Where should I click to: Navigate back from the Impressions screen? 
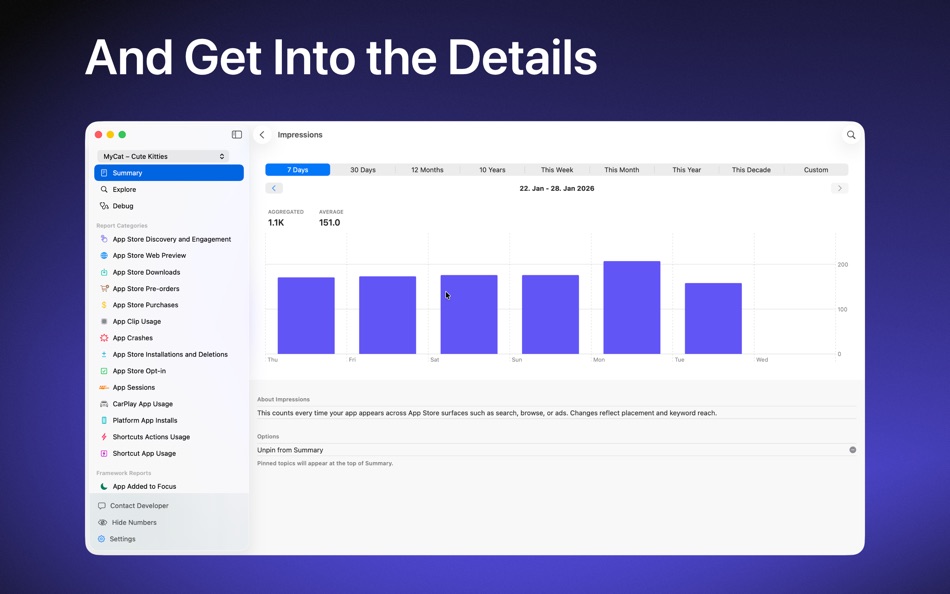(x=262, y=134)
